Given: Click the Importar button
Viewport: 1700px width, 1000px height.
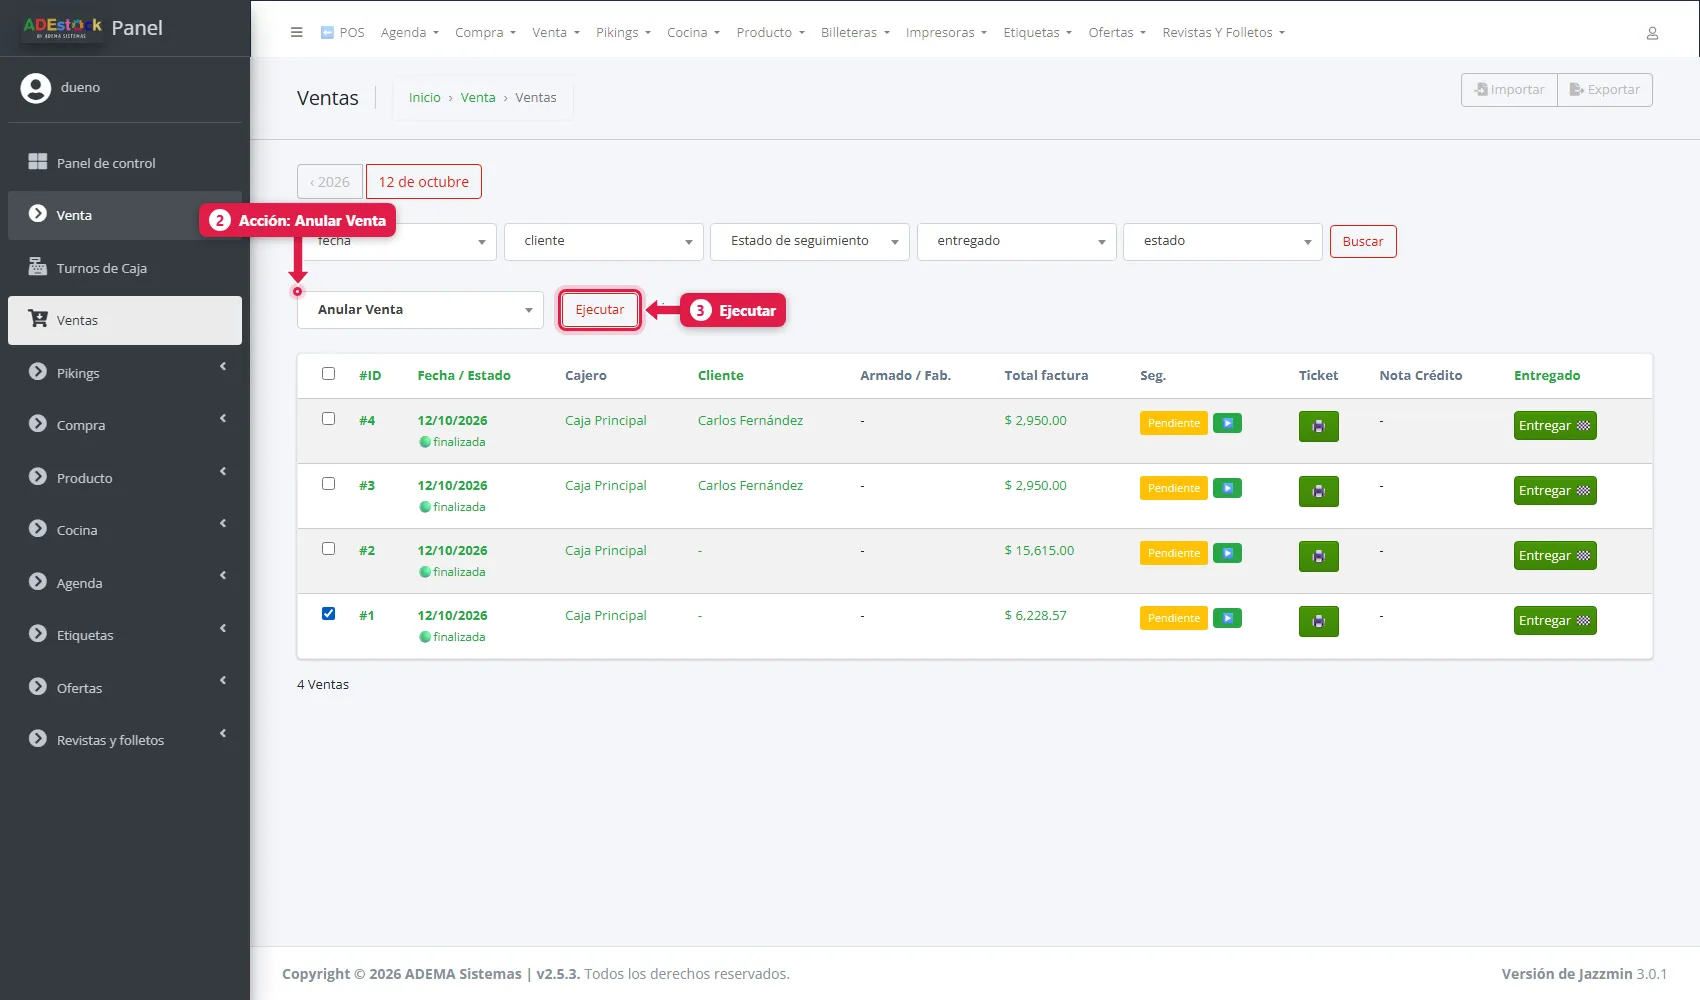Looking at the screenshot, I should pos(1509,90).
